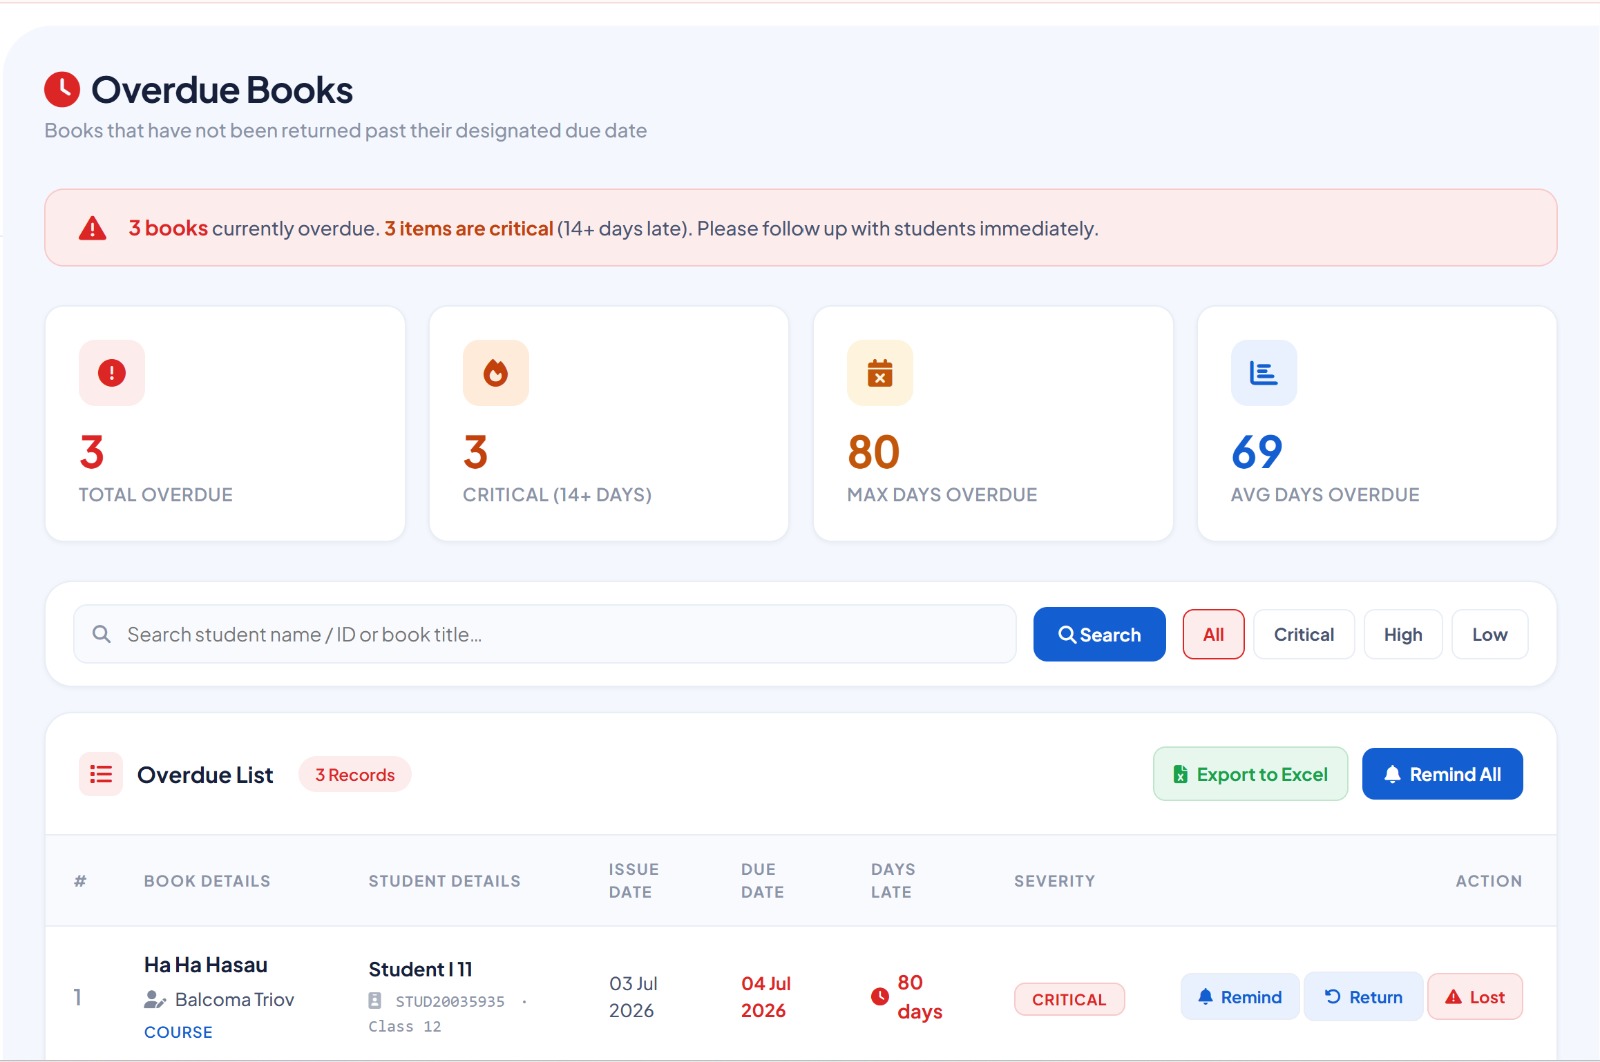This screenshot has width=1600, height=1062.
Task: Click the red clock icon beside Overdue Books
Action: pos(62,89)
